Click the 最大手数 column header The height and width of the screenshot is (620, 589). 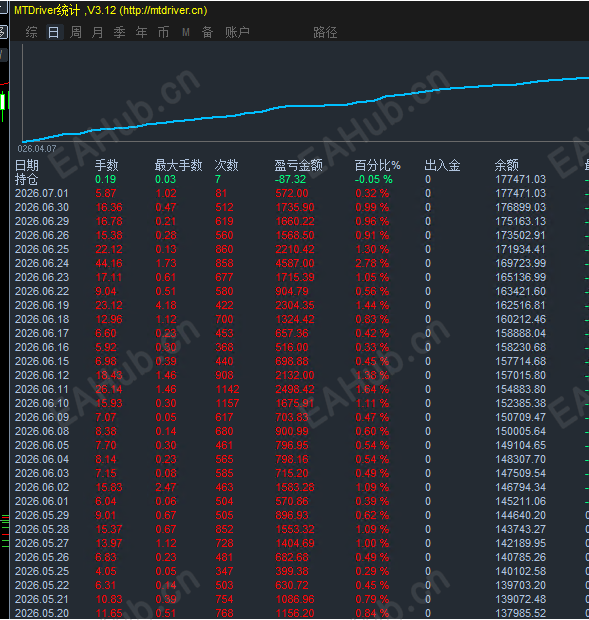178,165
